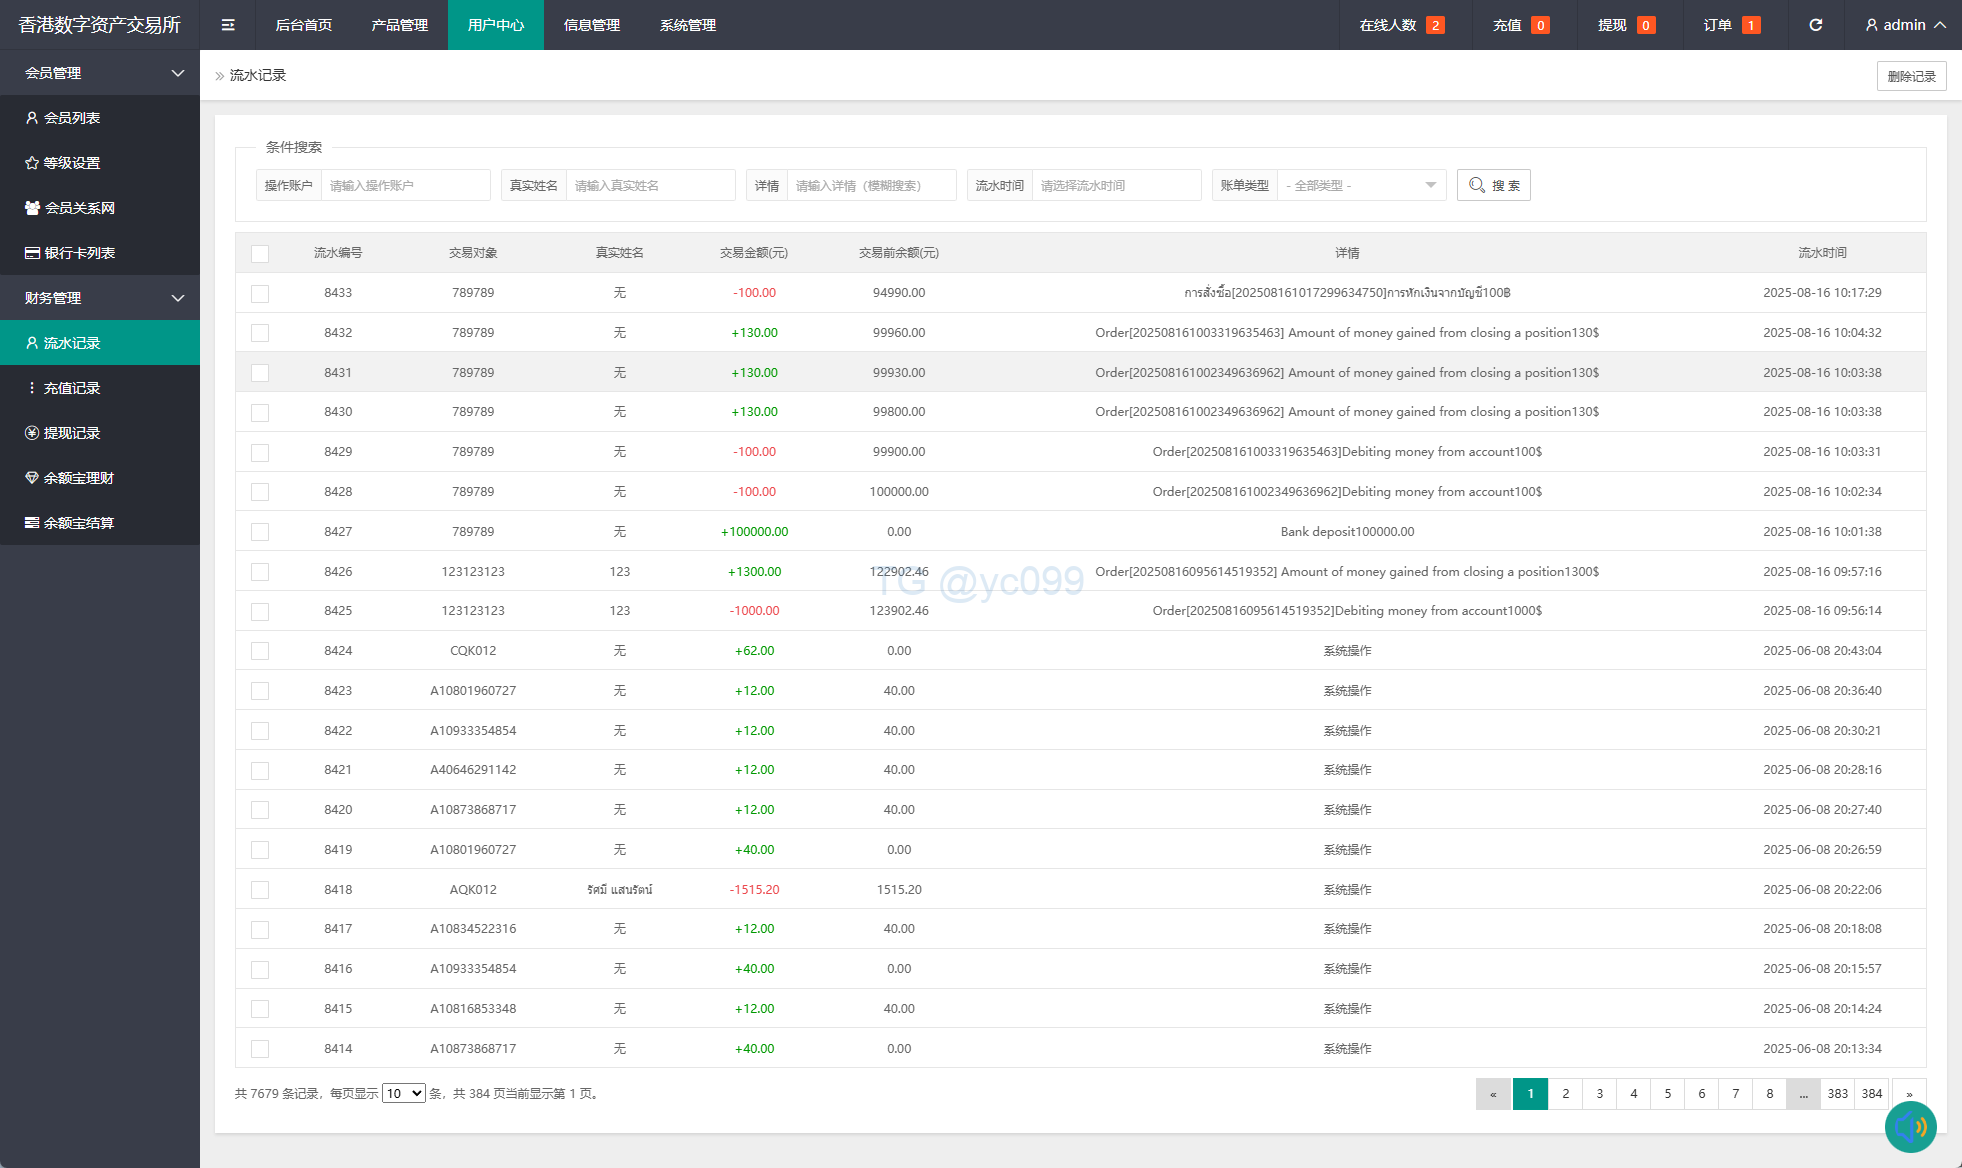Open 会员关系网 group icon item

tap(32, 208)
